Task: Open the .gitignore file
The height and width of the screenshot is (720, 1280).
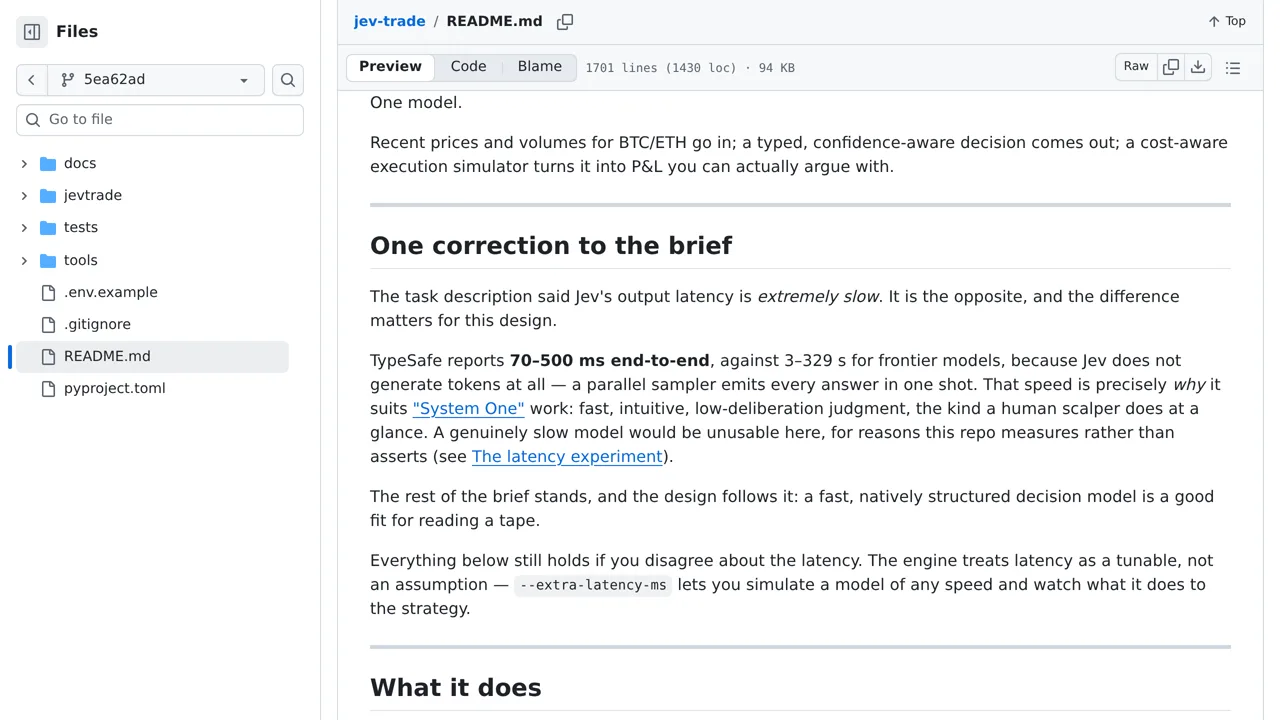Action: [97, 324]
